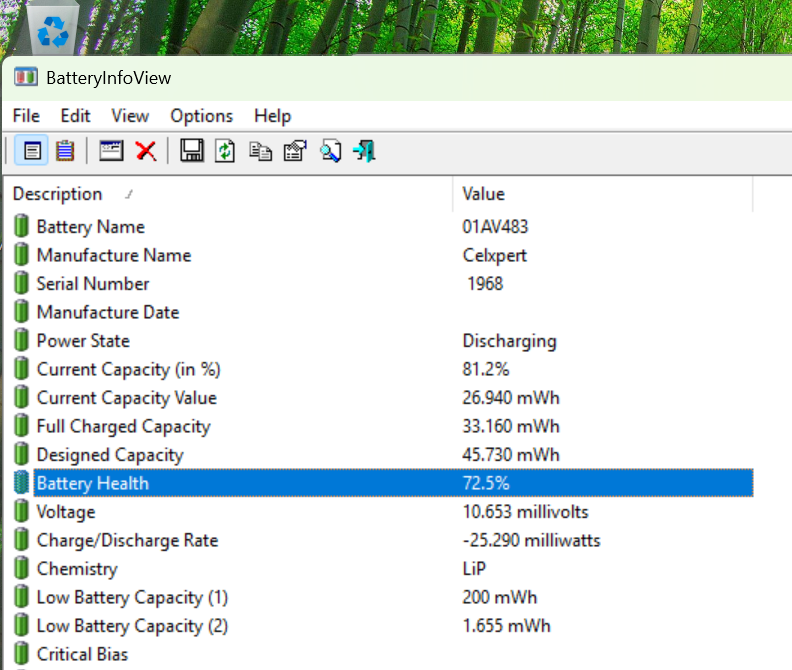This screenshot has height=670, width=792.
Task: Click the battery icon beside Serial Number
Action: [21, 283]
